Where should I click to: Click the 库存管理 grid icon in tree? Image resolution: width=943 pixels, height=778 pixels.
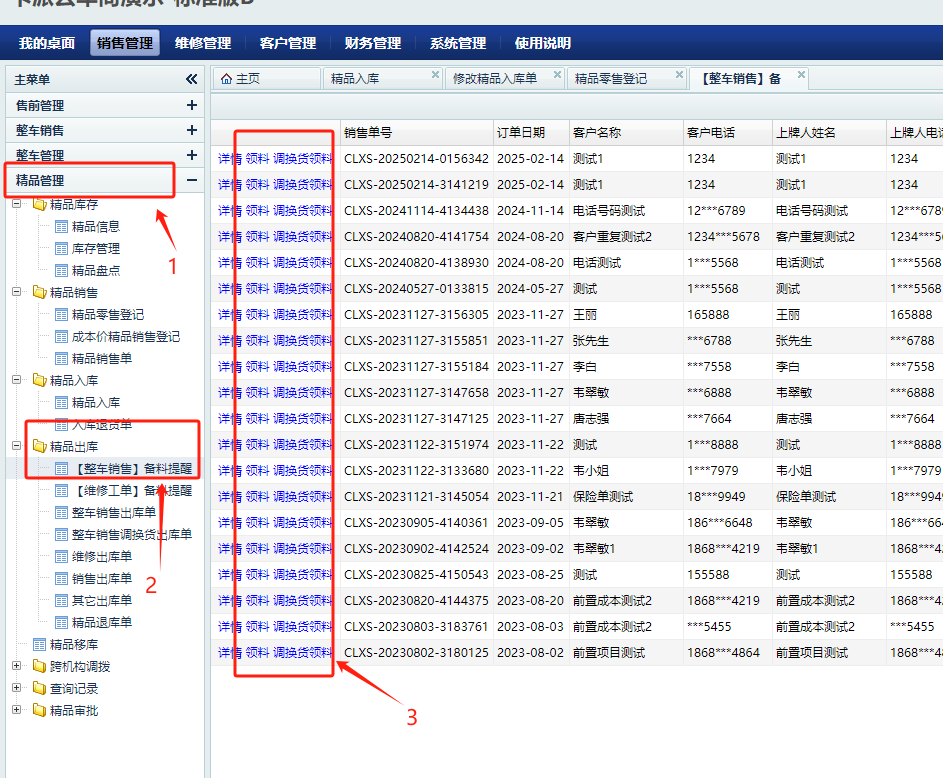click(61, 249)
